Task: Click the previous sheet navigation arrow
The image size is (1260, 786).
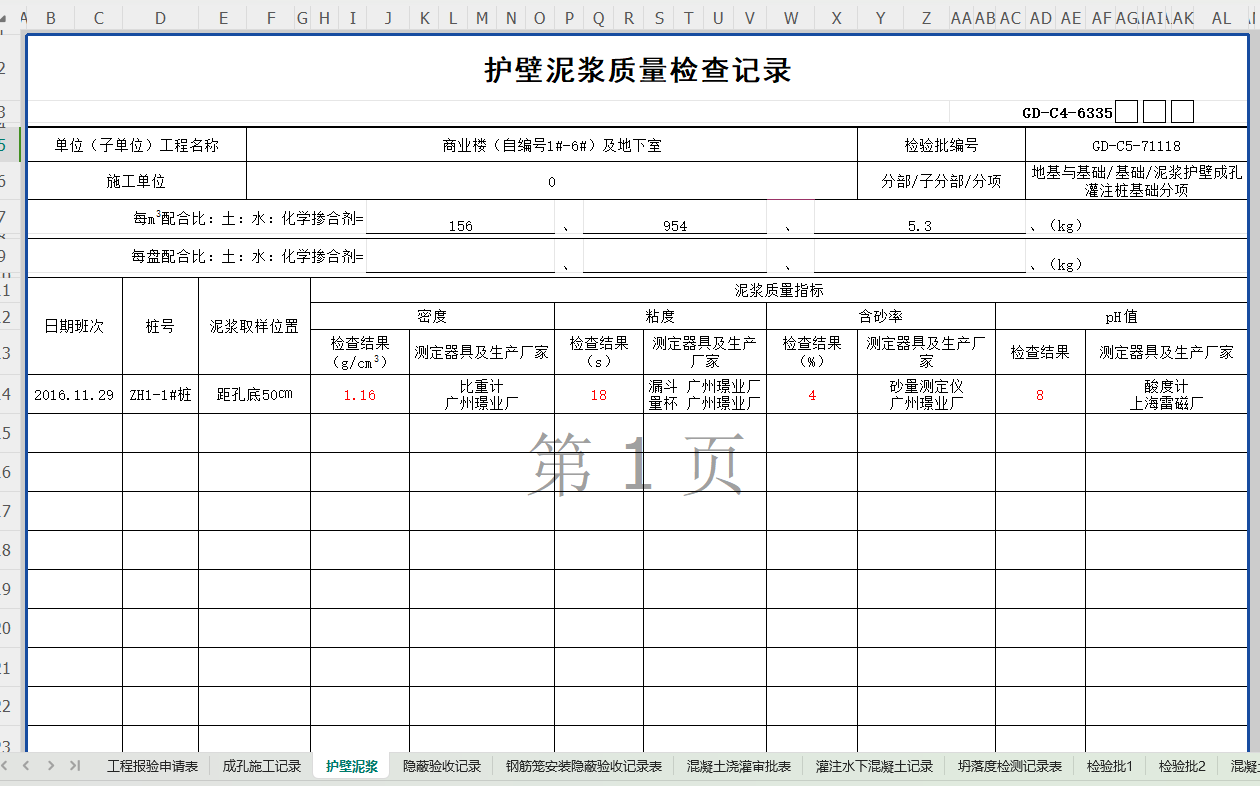Action: (27, 766)
